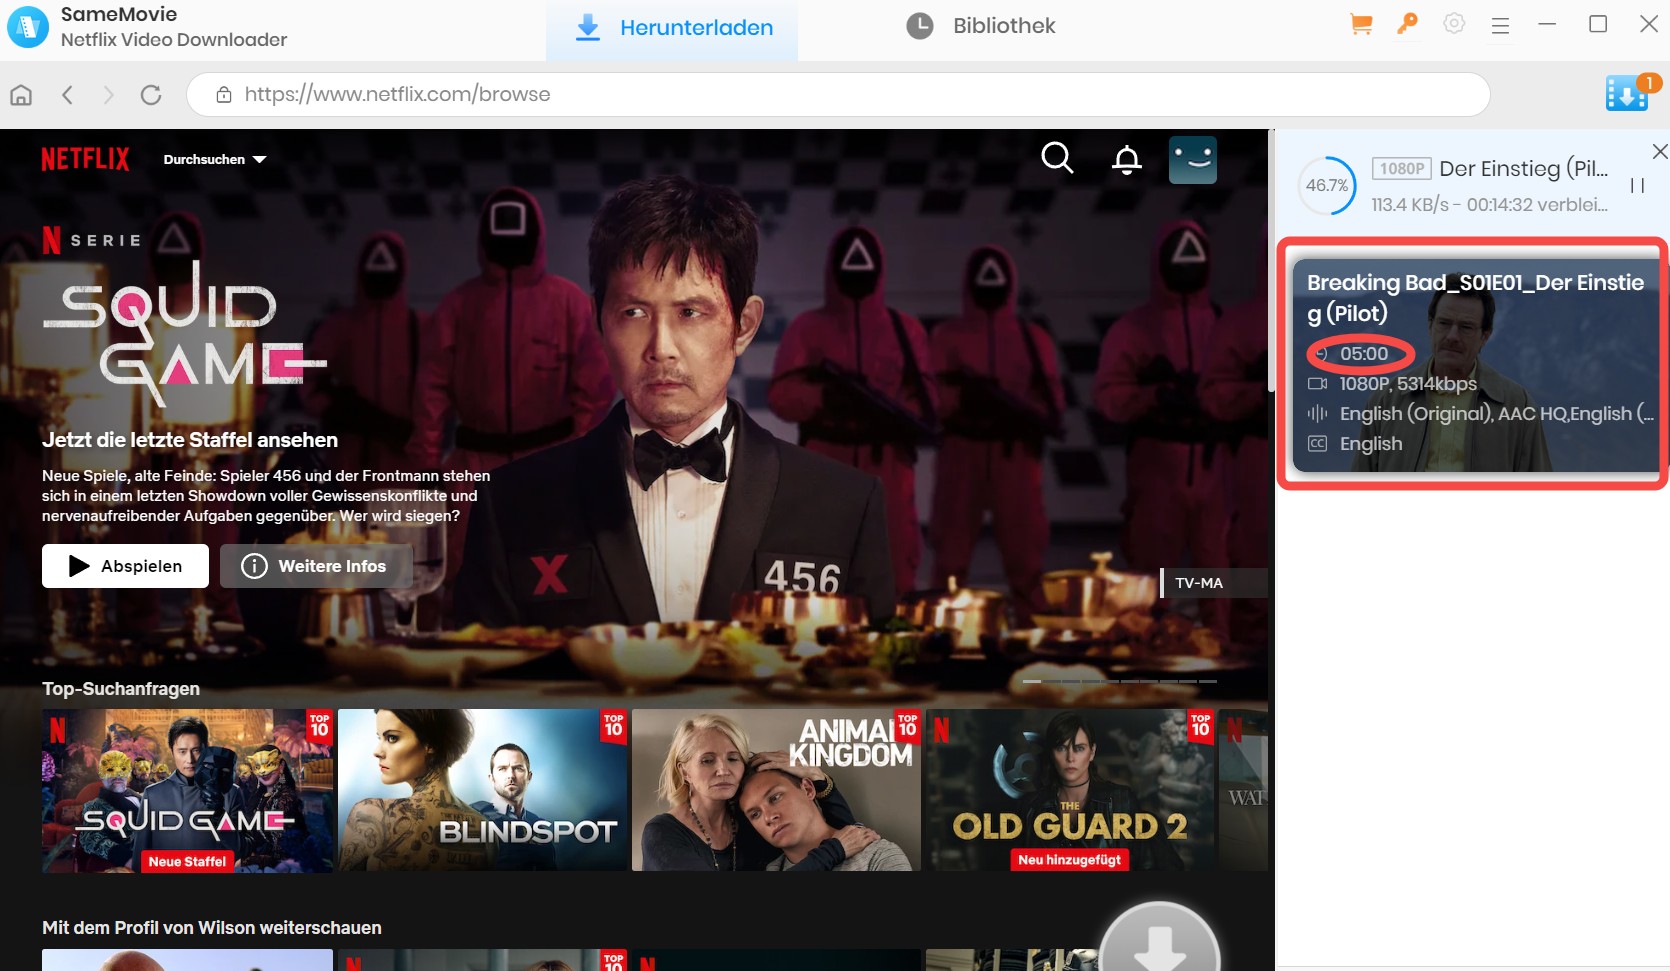Go to browser home page icon
The height and width of the screenshot is (971, 1670).
click(21, 95)
